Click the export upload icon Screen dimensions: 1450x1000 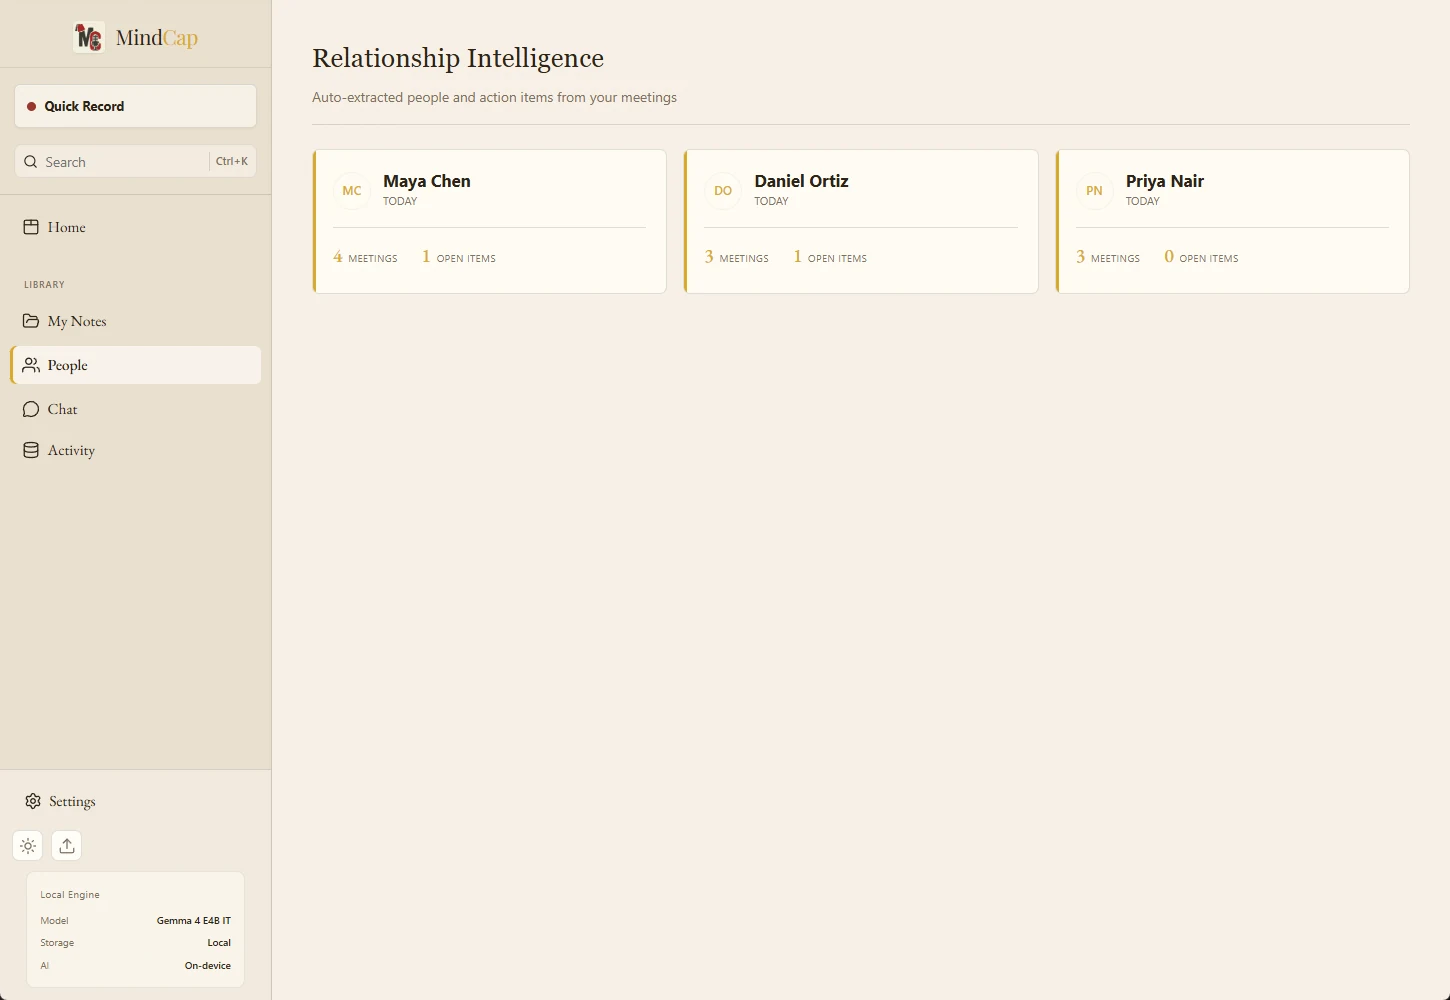67,846
